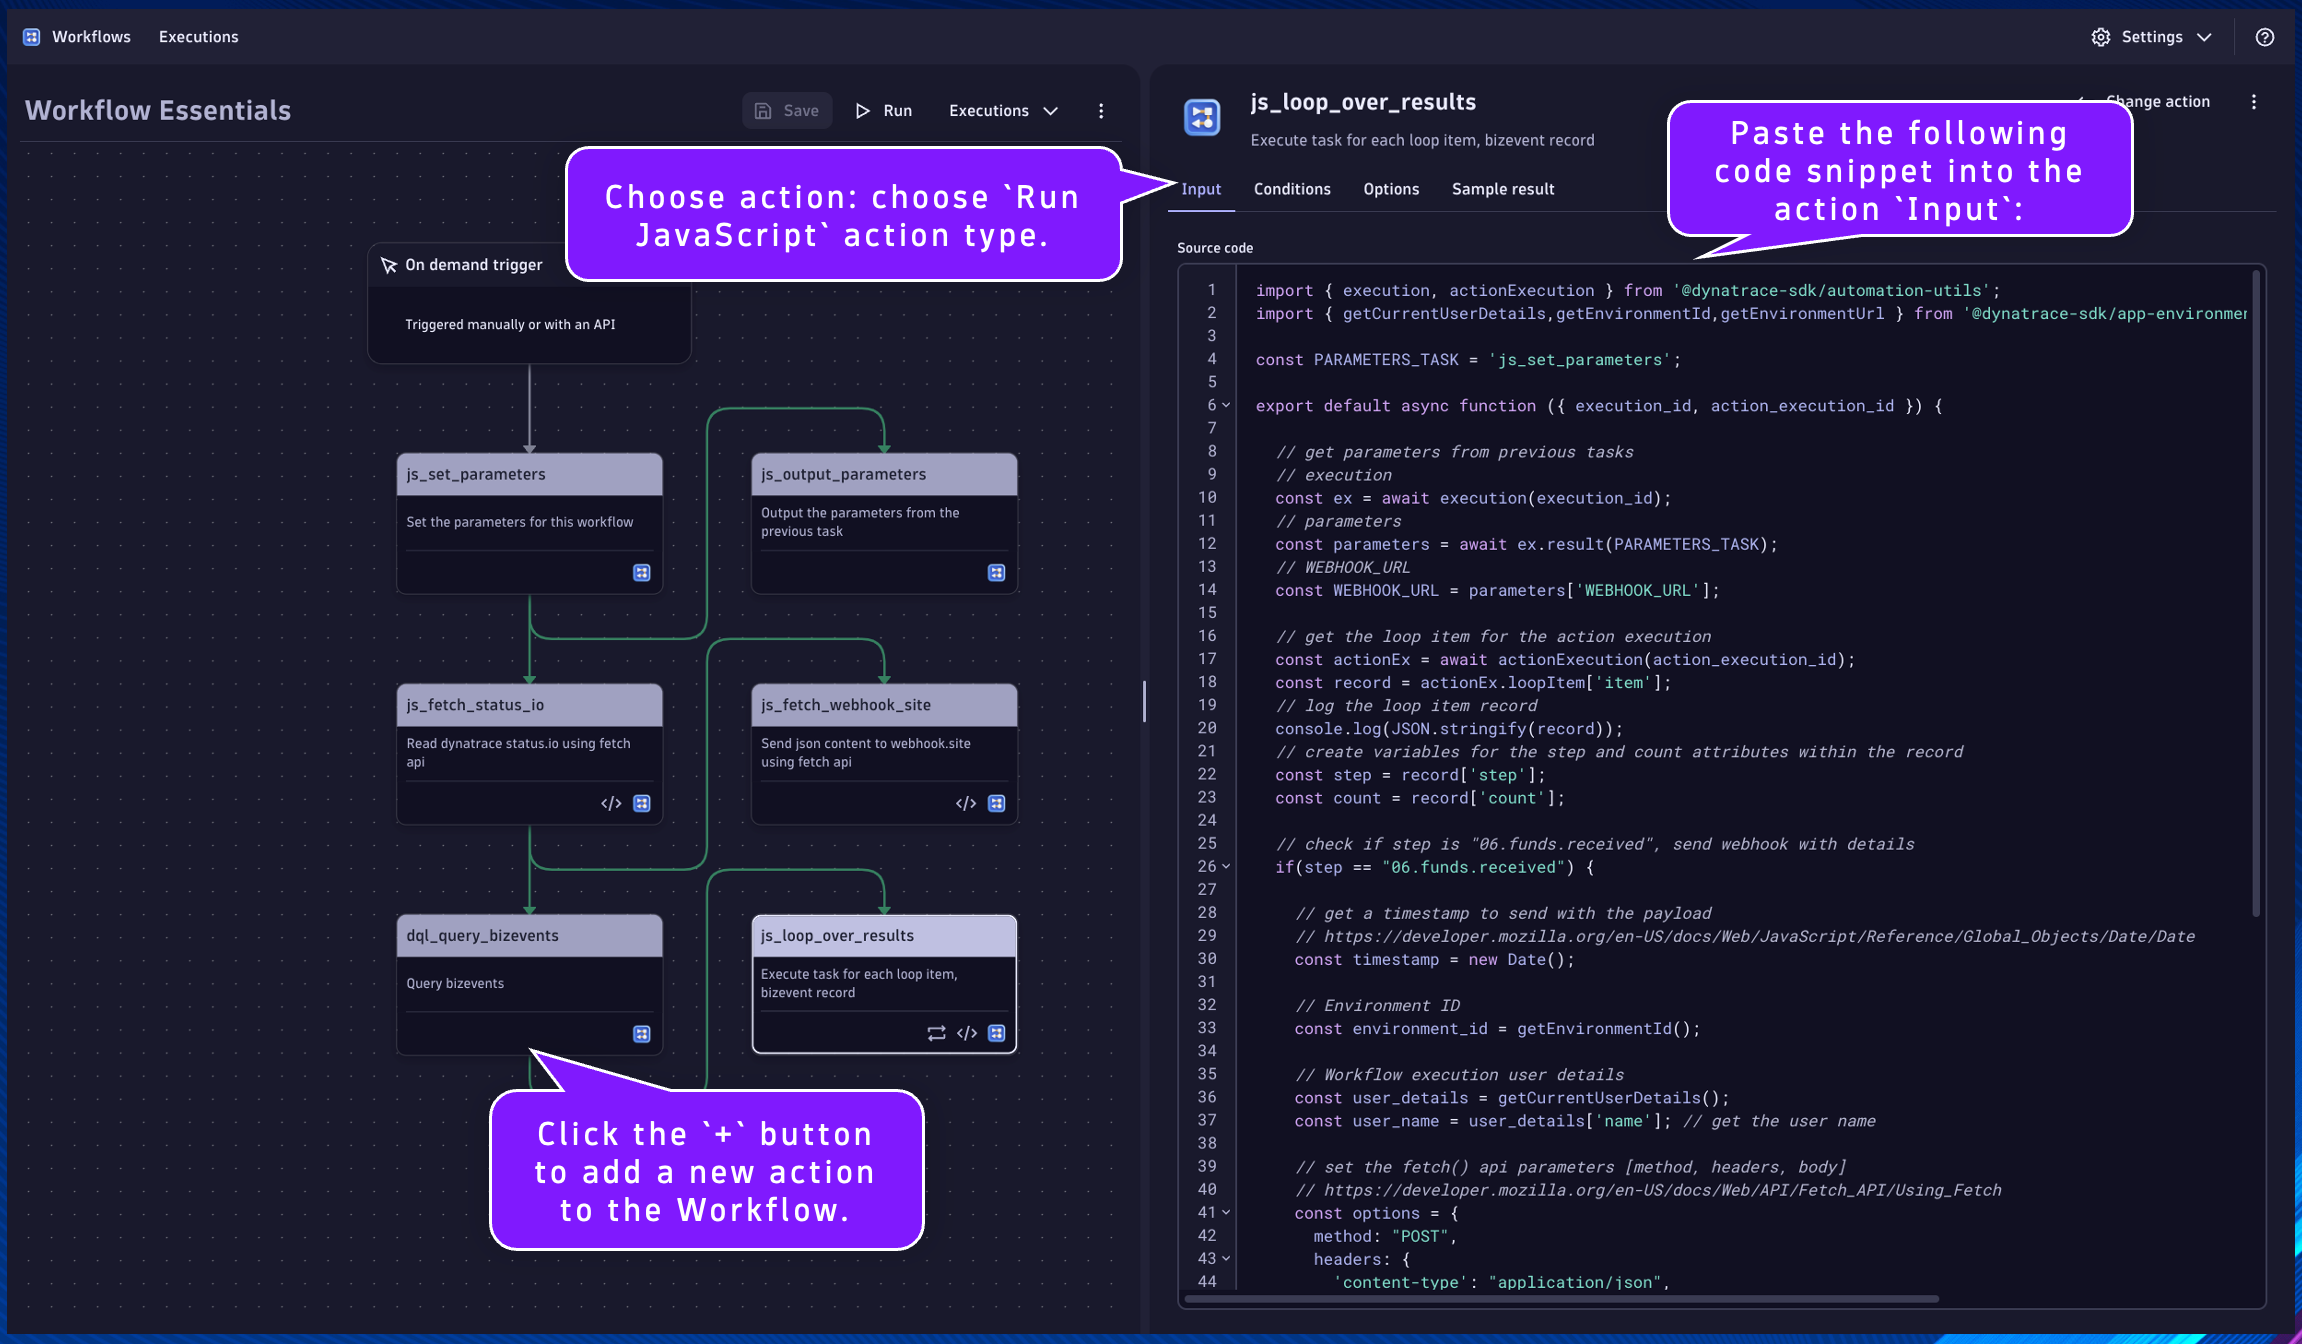Click code line 42 method POST
The width and height of the screenshot is (2302, 1344).
1385,1237
